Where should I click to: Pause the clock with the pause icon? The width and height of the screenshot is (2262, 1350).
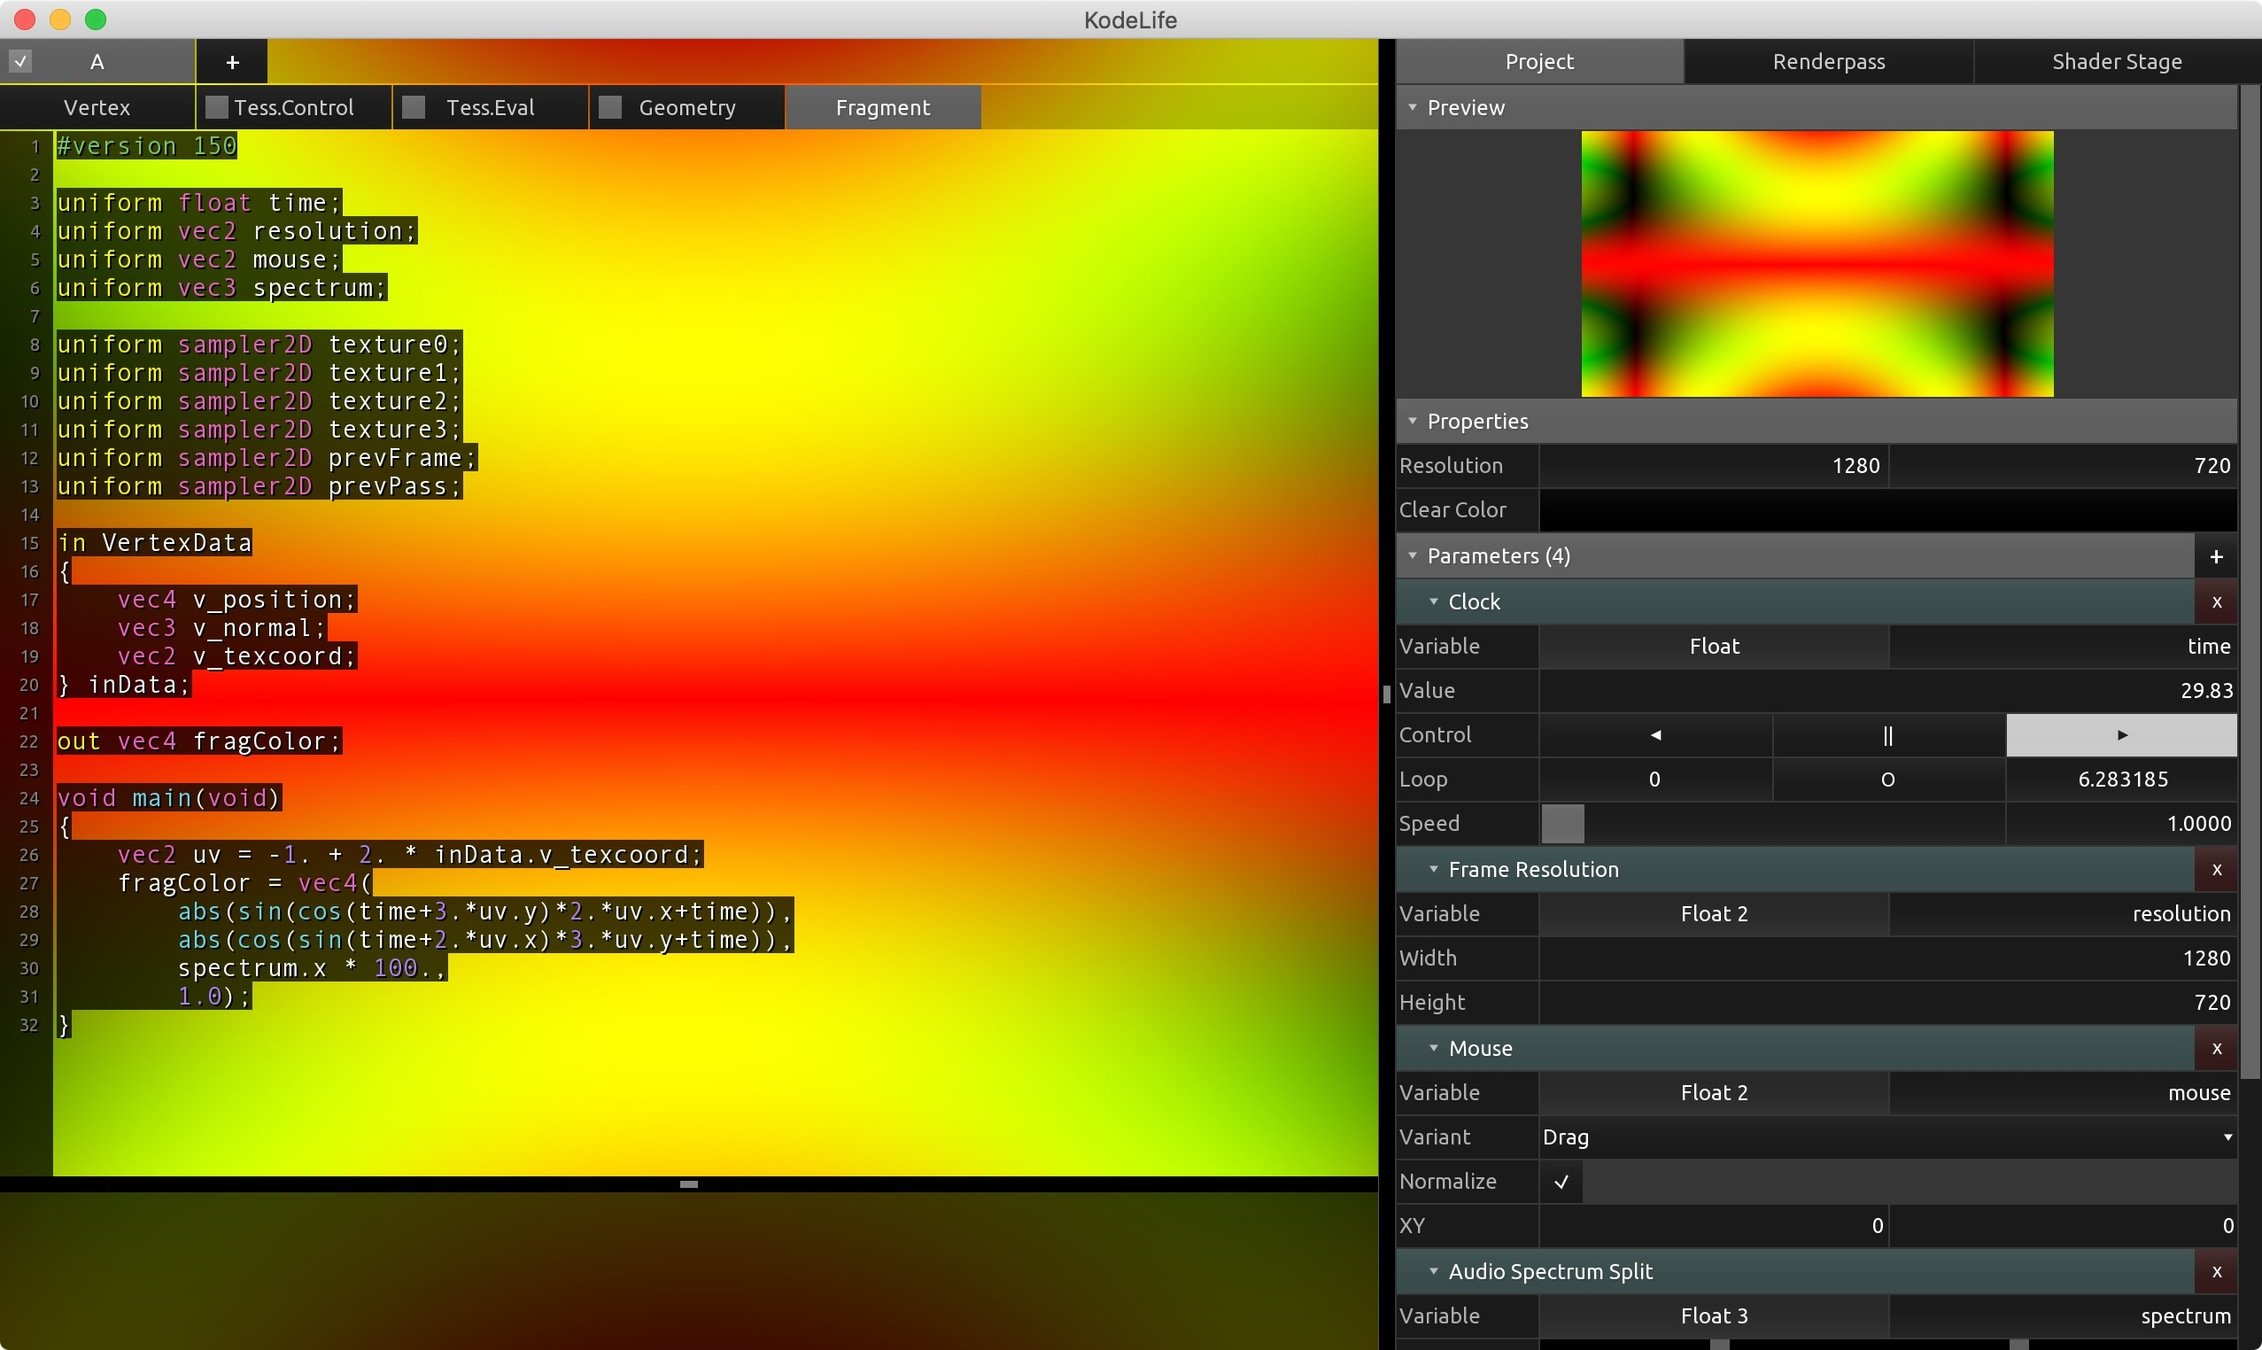pyautogui.click(x=1888, y=735)
